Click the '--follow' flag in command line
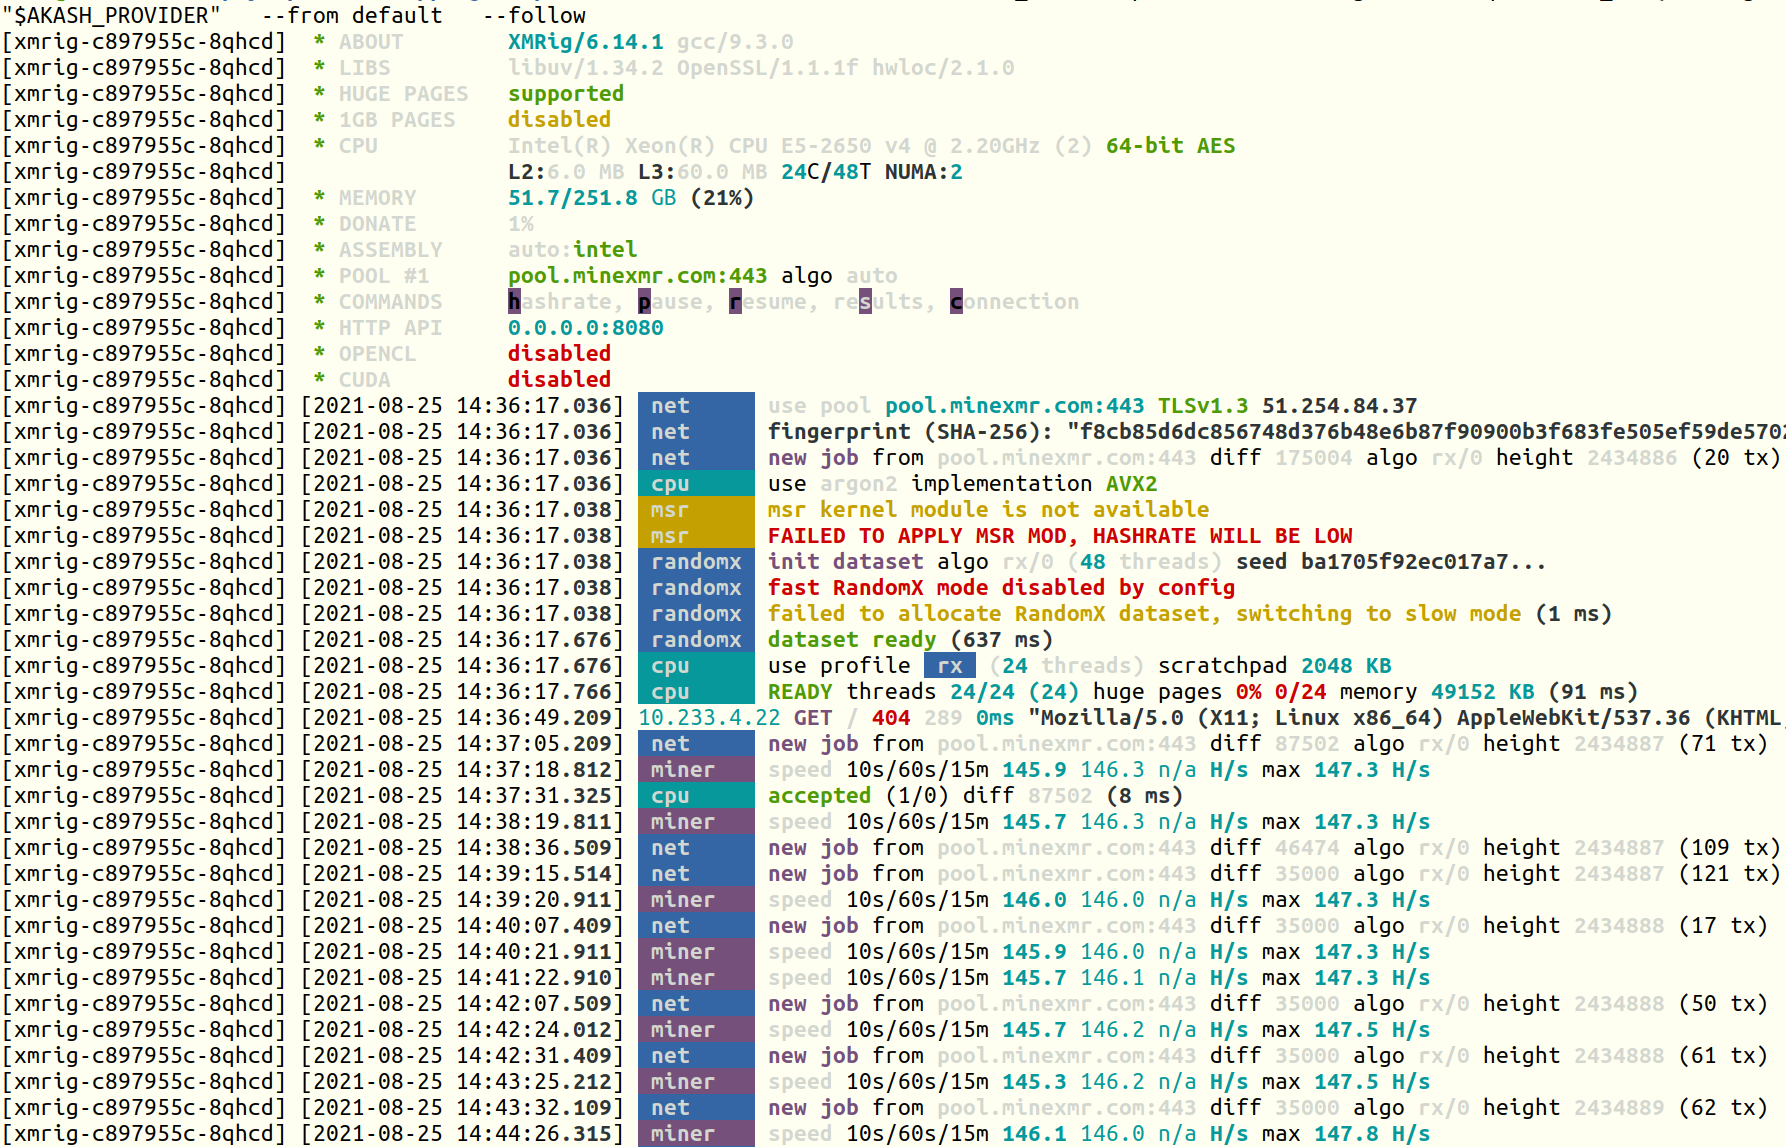This screenshot has width=1786, height=1147. pyautogui.click(x=534, y=16)
